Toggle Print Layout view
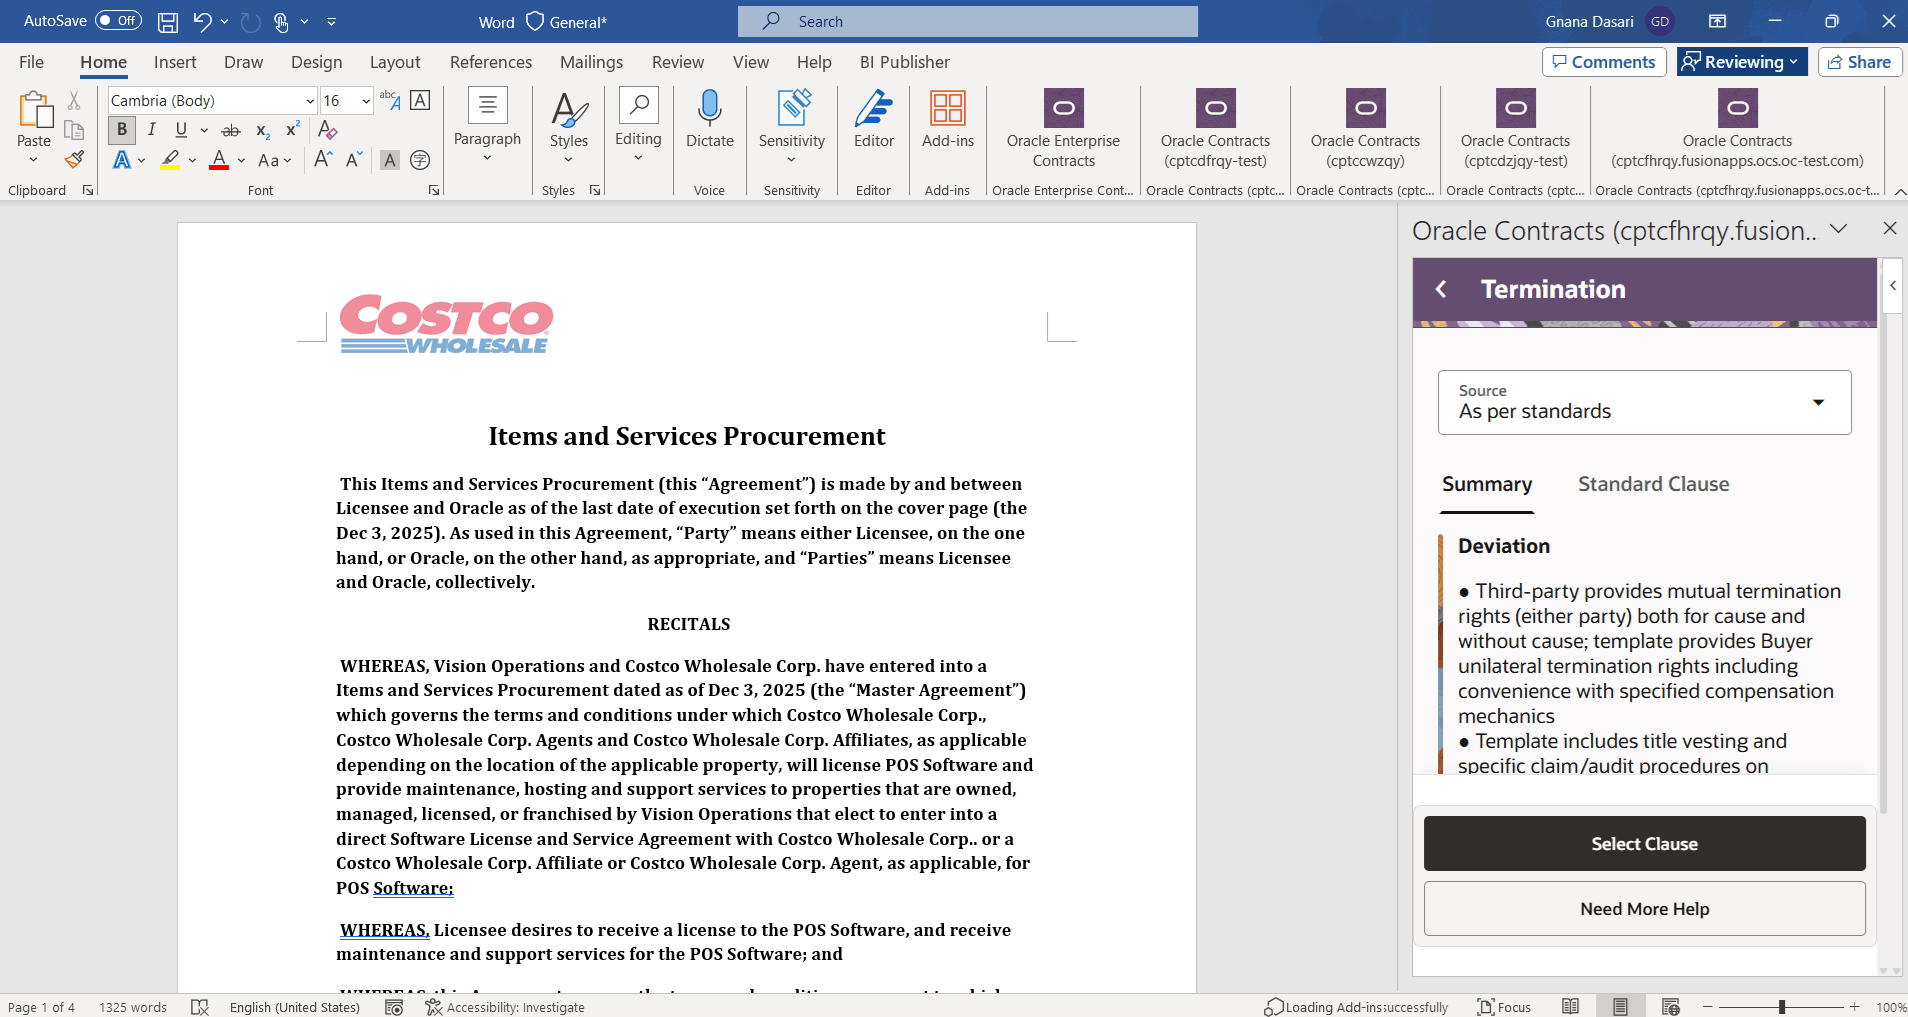This screenshot has height=1017, width=1908. (x=1620, y=1007)
